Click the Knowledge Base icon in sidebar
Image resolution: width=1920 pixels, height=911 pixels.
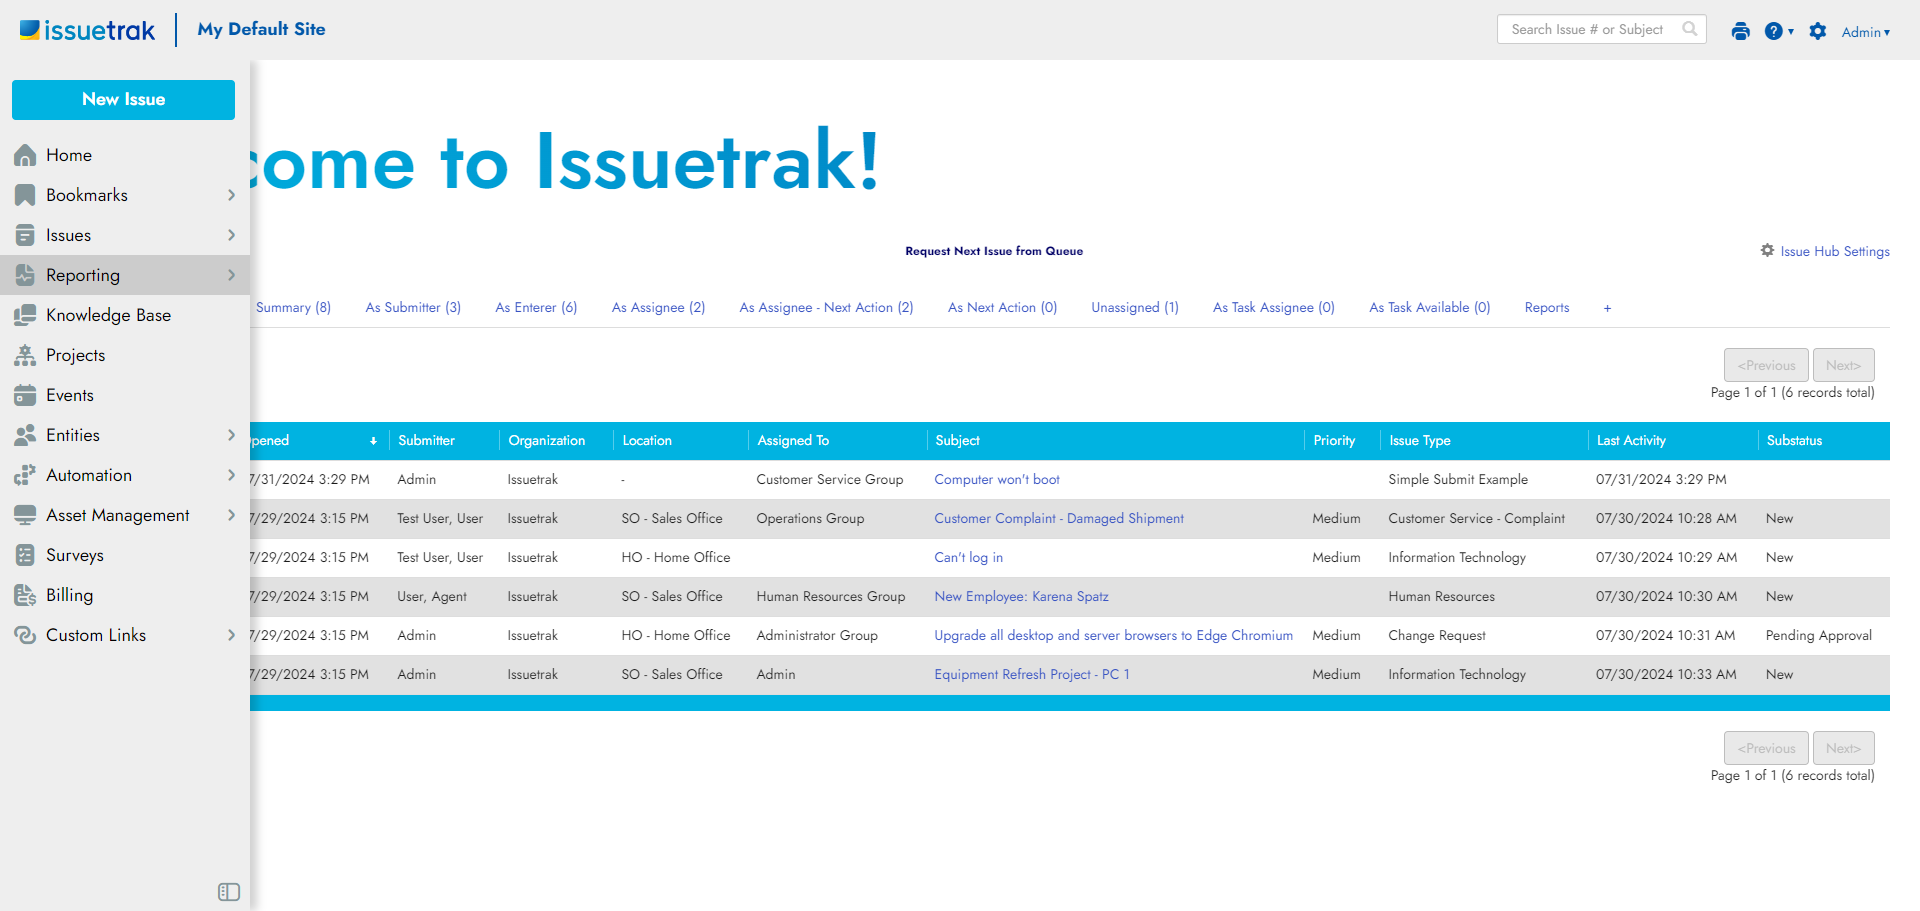coord(25,315)
